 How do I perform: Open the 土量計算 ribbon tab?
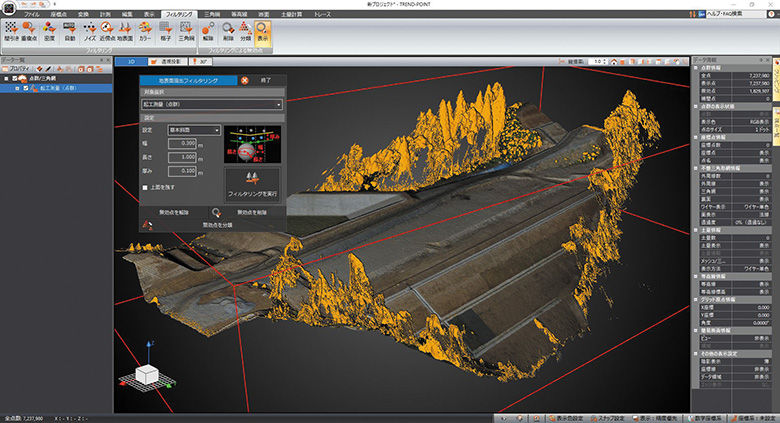(x=291, y=14)
